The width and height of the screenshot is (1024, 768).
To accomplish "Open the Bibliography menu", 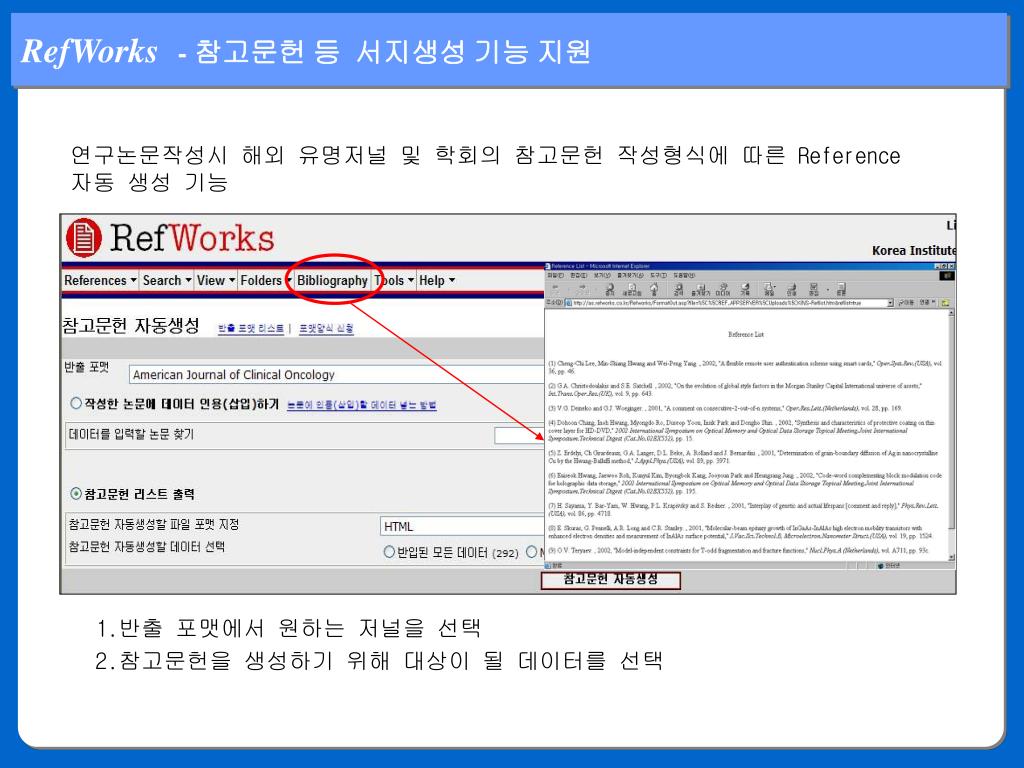I will tap(332, 280).
